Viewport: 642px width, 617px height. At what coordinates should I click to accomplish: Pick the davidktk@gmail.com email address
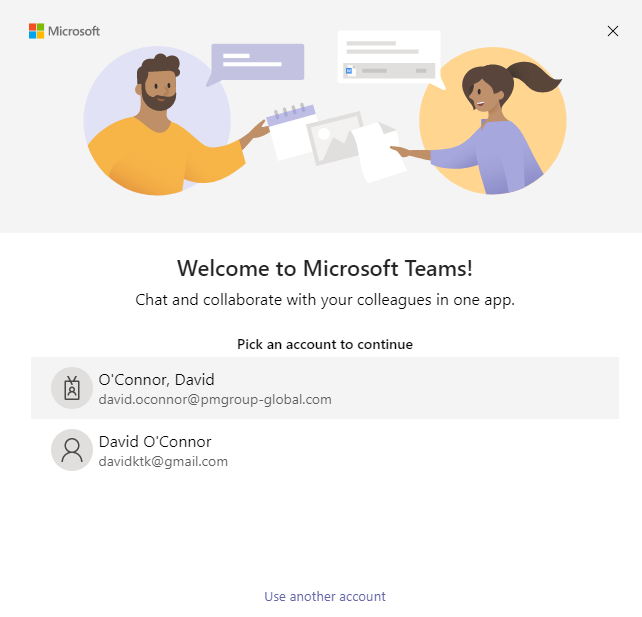[x=163, y=461]
